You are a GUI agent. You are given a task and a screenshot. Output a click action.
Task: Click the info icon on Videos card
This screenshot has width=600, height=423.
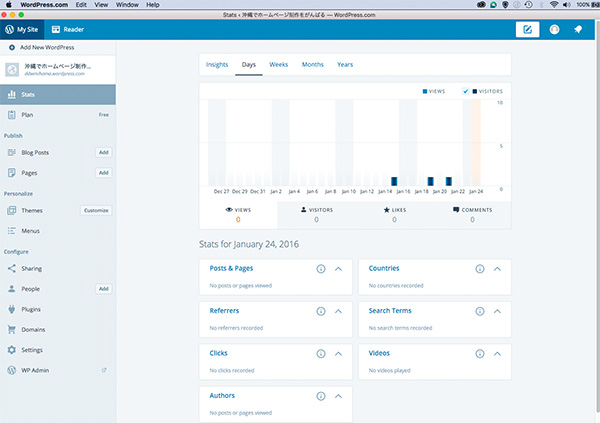click(x=480, y=354)
